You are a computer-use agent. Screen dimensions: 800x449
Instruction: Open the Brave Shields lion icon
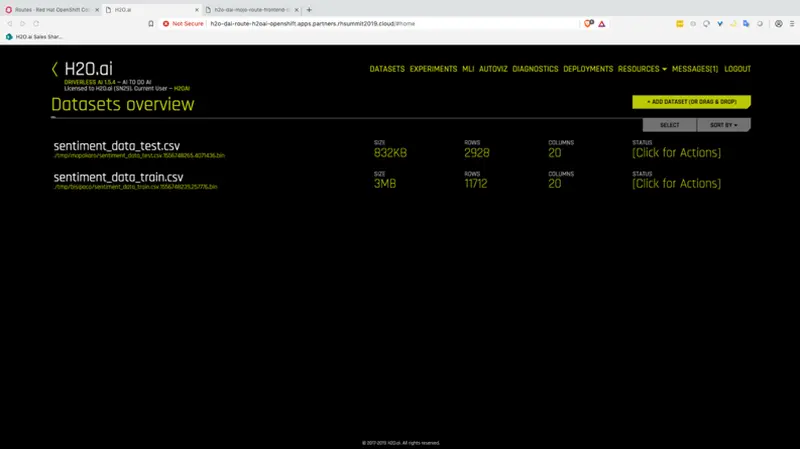[588, 23]
